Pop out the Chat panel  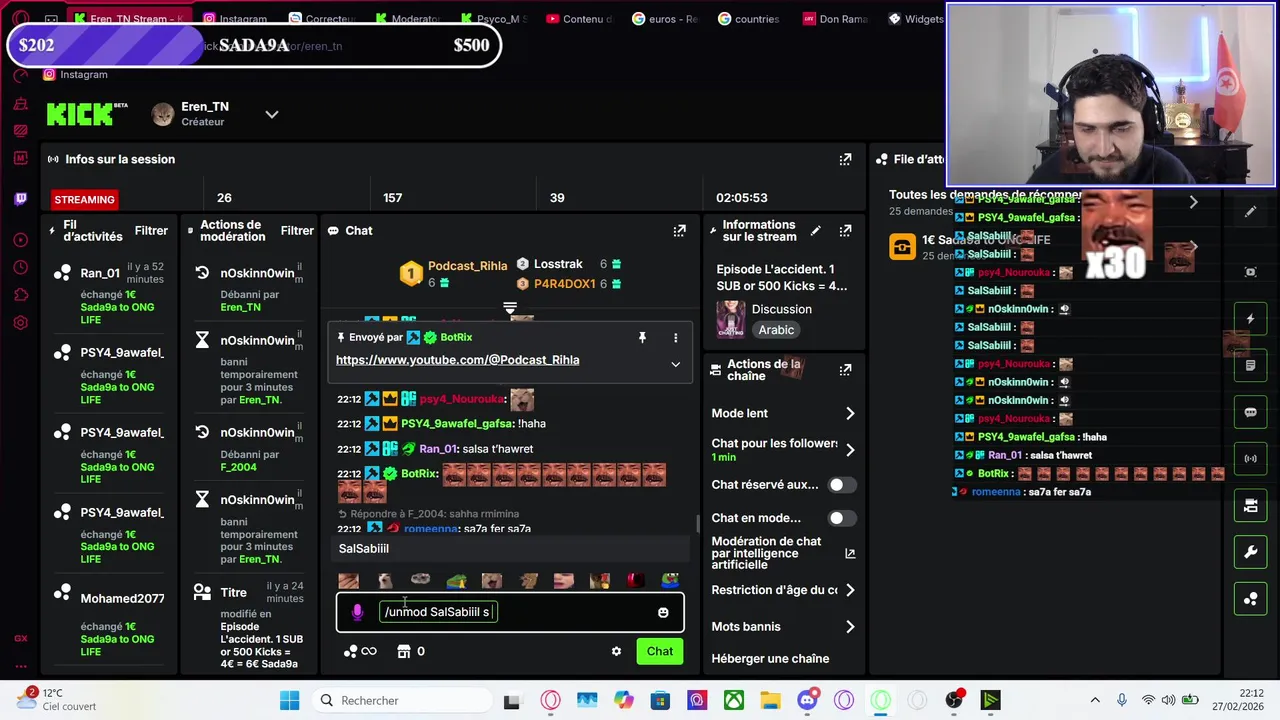679,230
